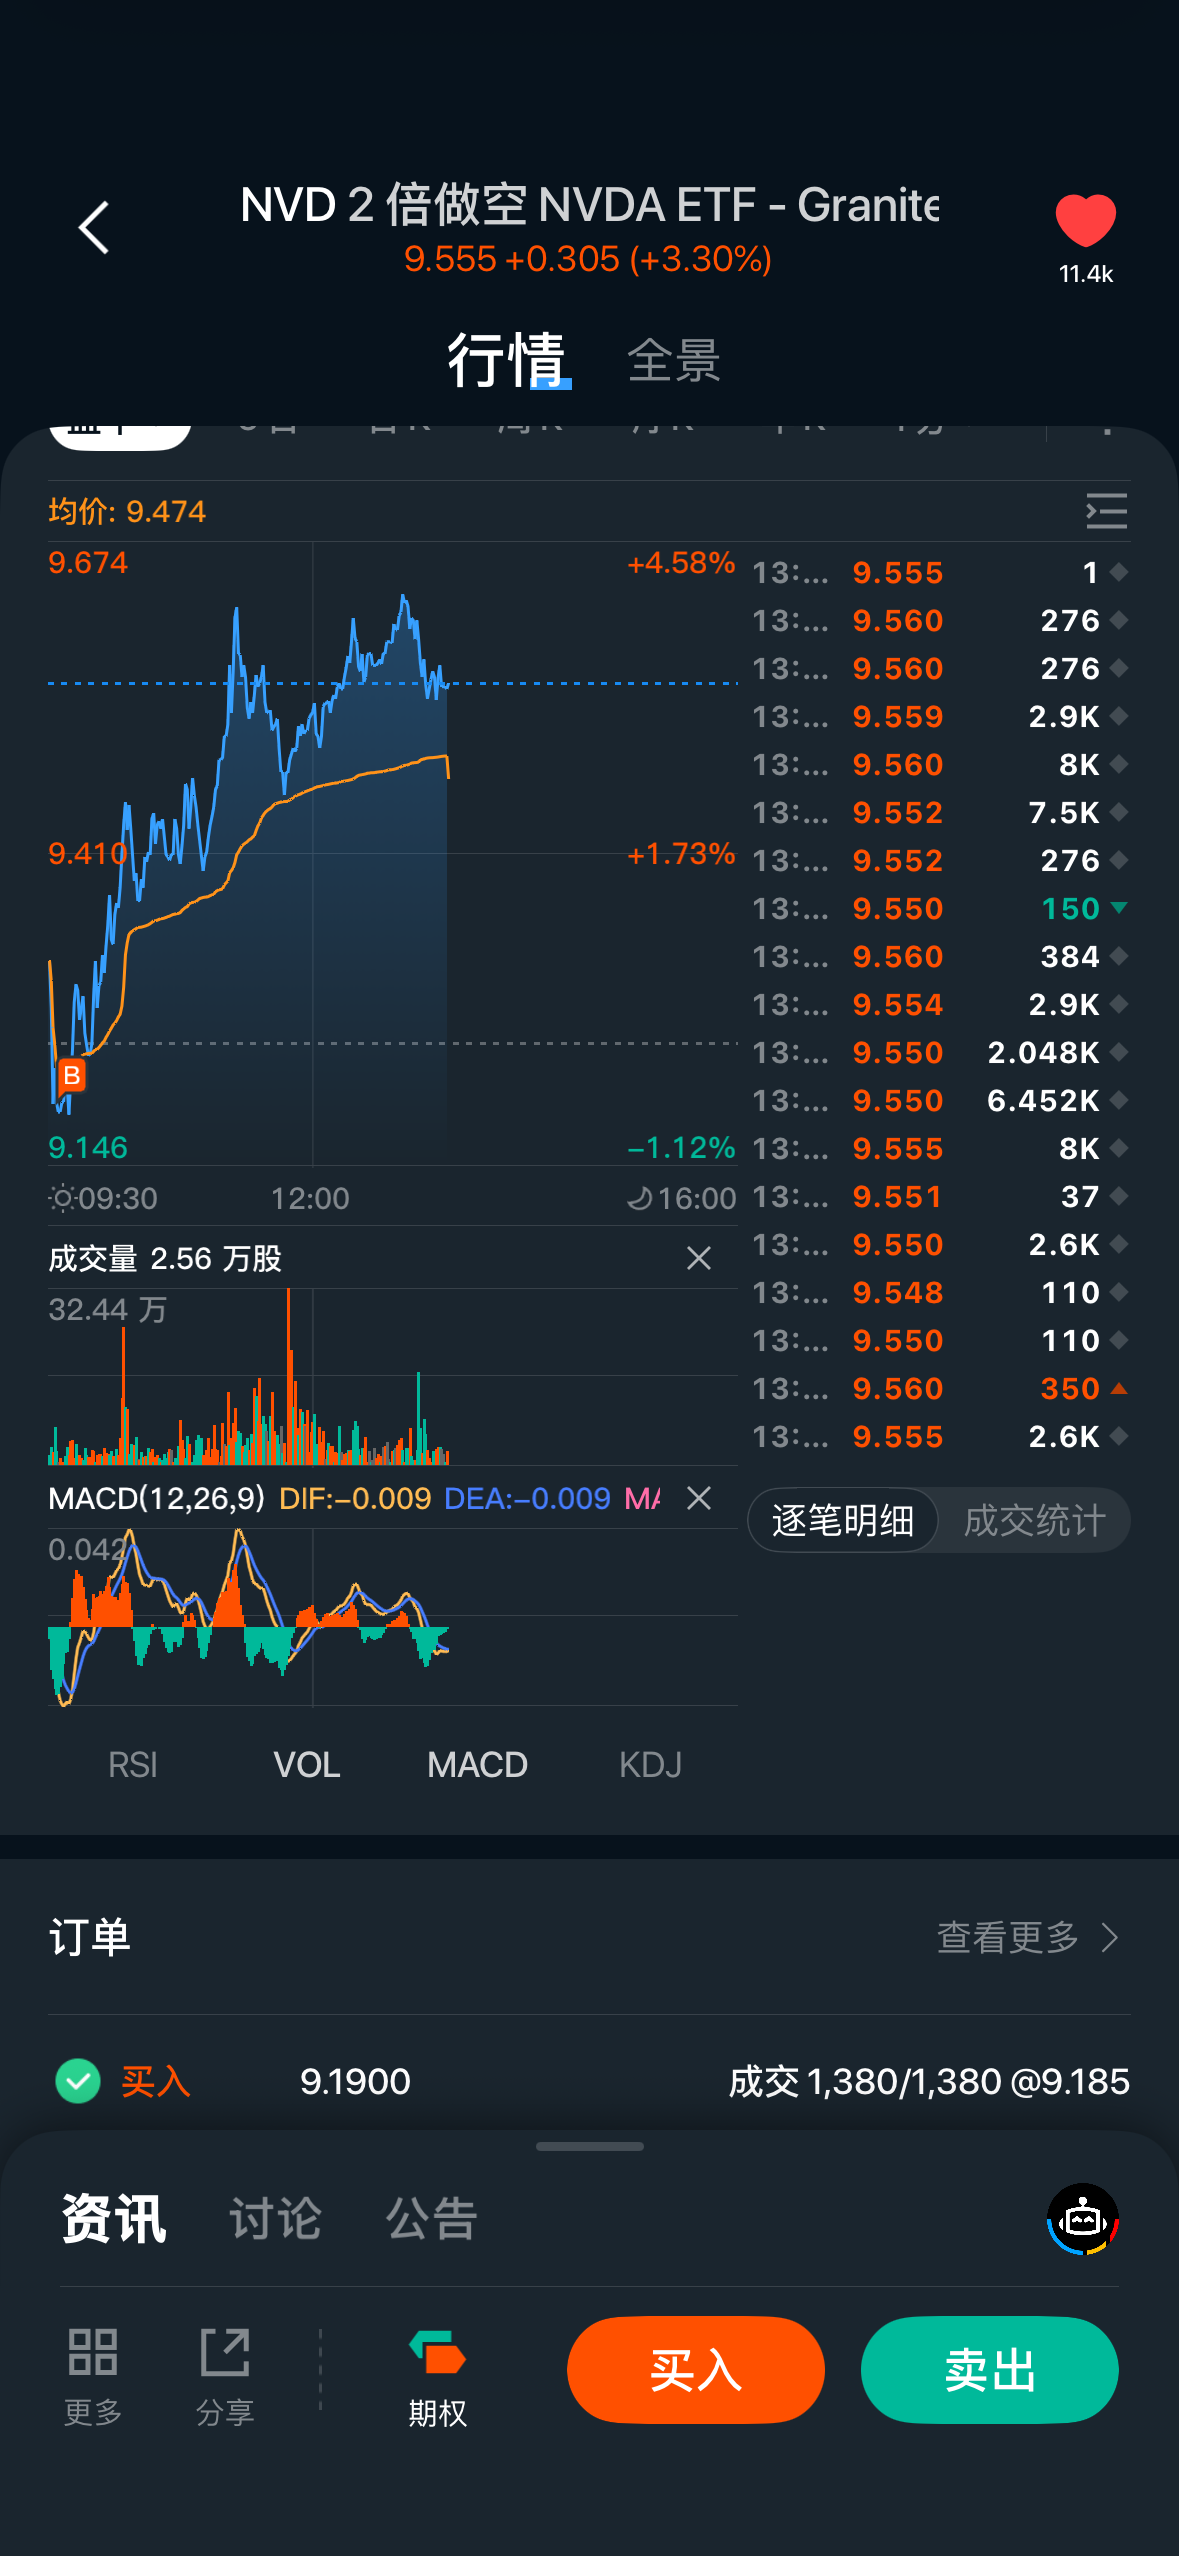Viewport: 1179px width, 2556px height.
Task: Expand orders with the chevron arrow
Action: (1110, 1937)
